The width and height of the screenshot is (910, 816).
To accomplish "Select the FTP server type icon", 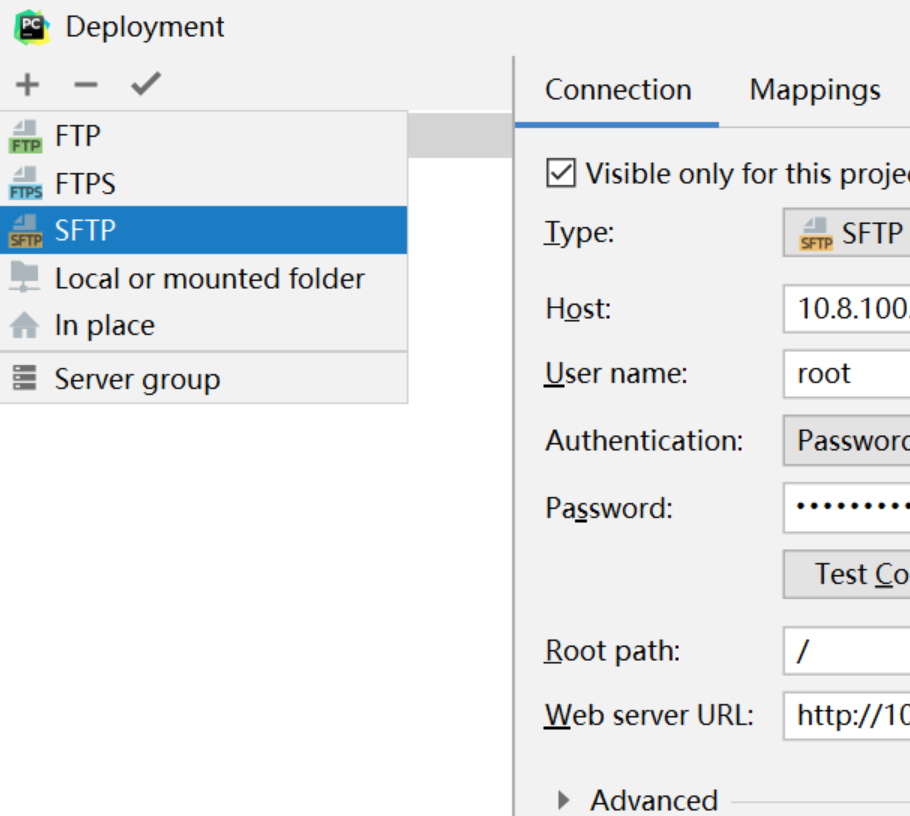I will 25,136.
